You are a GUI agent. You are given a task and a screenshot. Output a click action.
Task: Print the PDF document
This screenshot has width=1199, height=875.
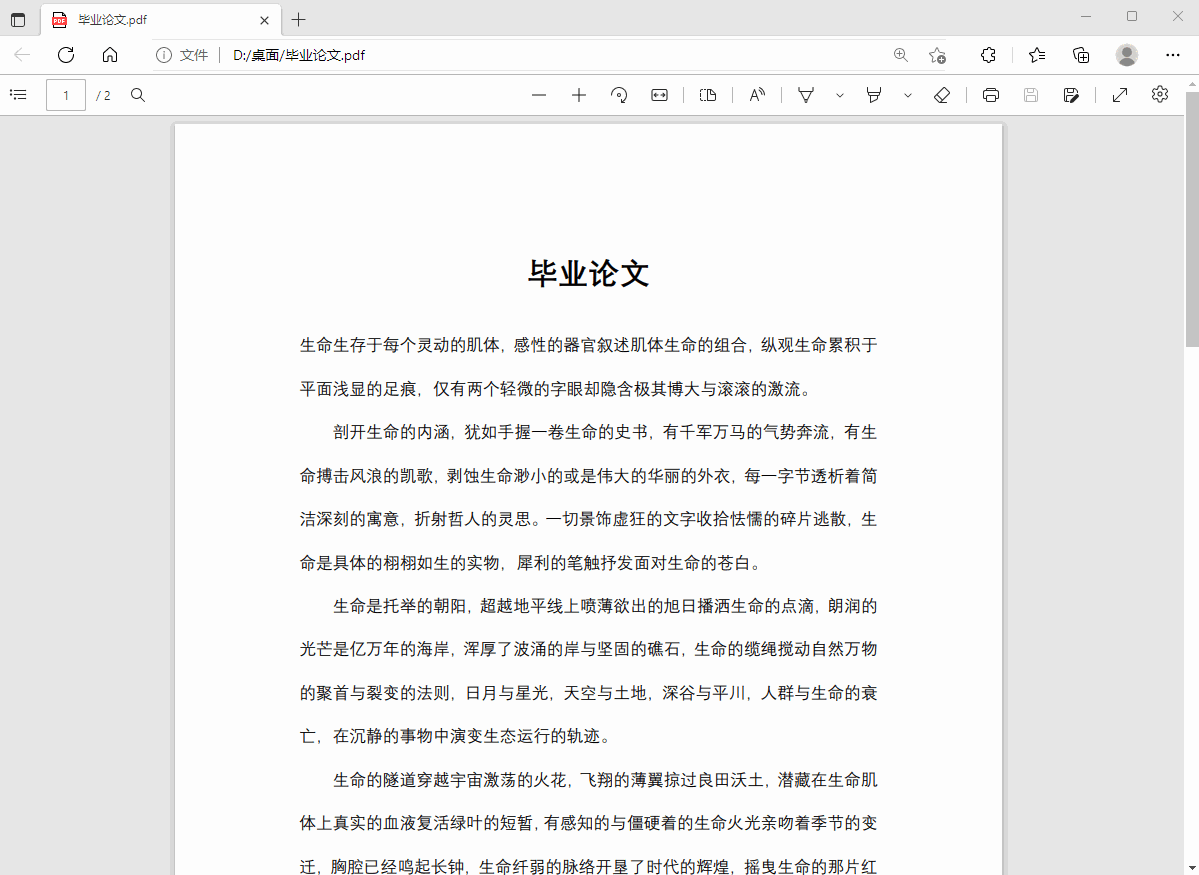tap(991, 95)
